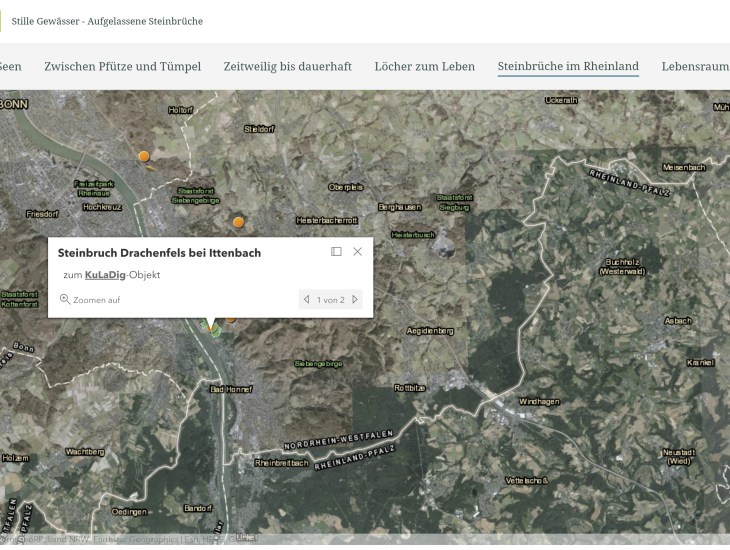Image resolution: width=730 pixels, height=550 pixels.
Task: Show next feature in popup
Action: (x=355, y=300)
